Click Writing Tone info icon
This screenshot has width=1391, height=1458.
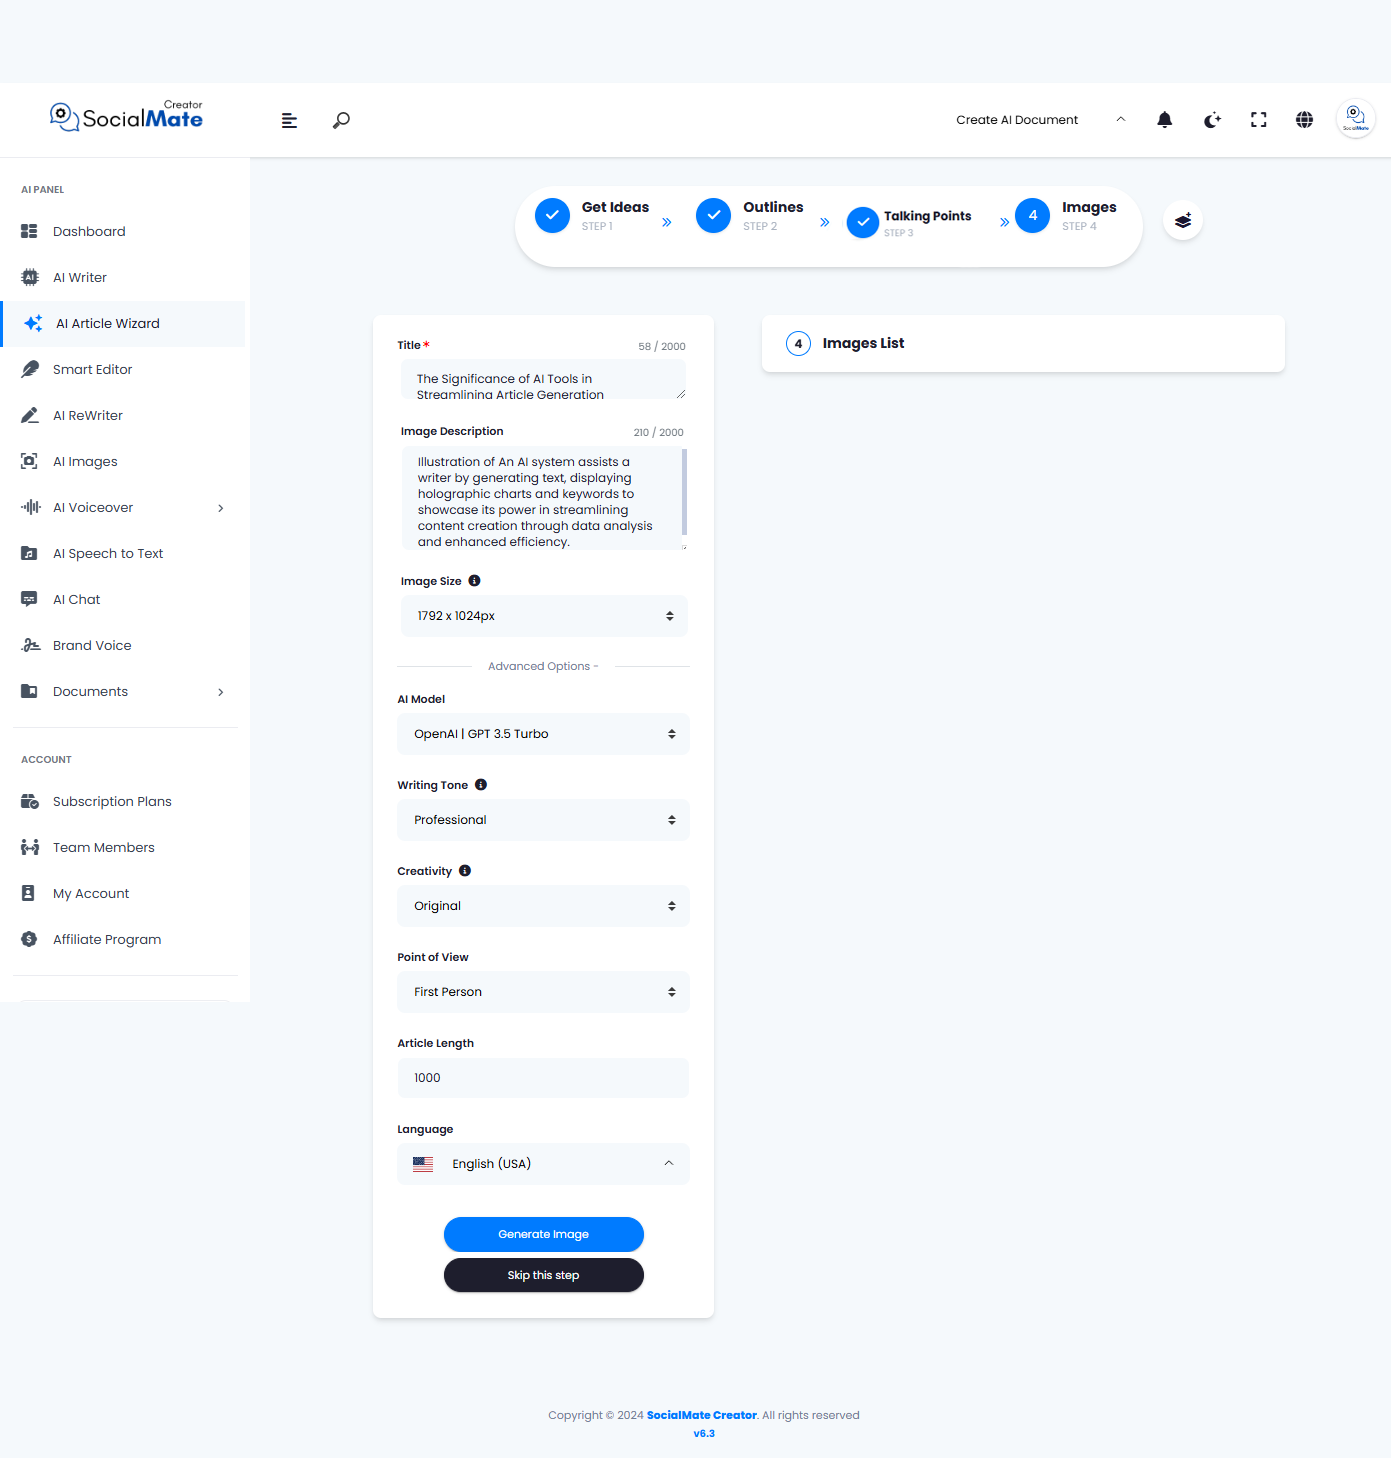(x=481, y=785)
